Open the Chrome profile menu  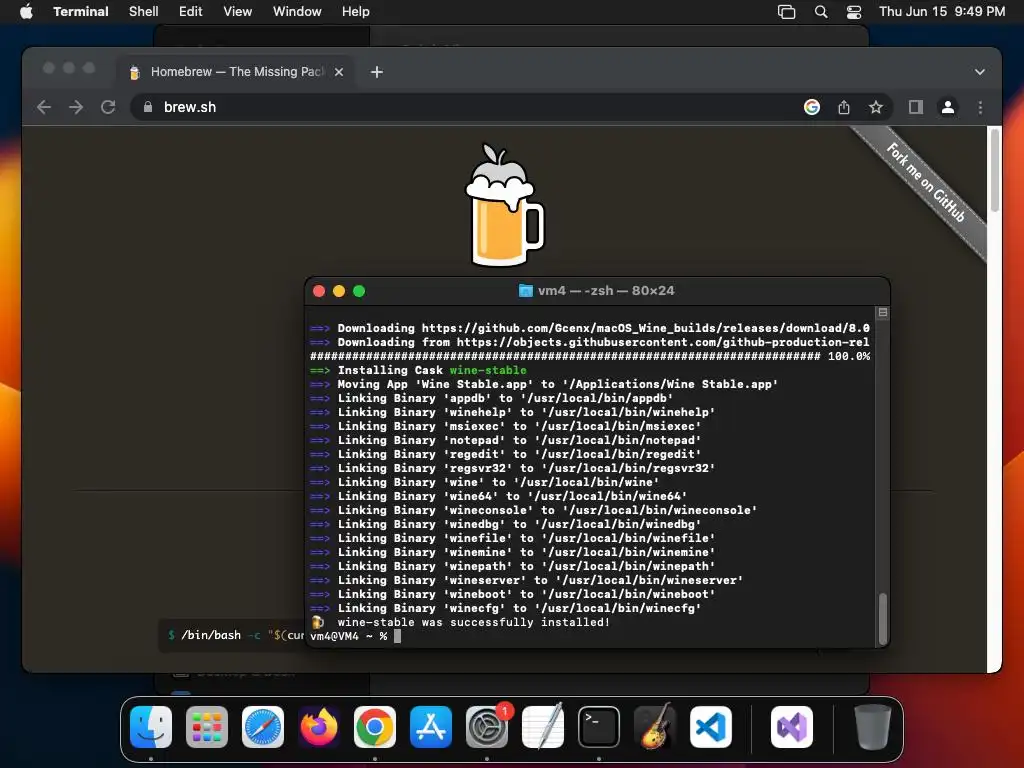pos(948,107)
